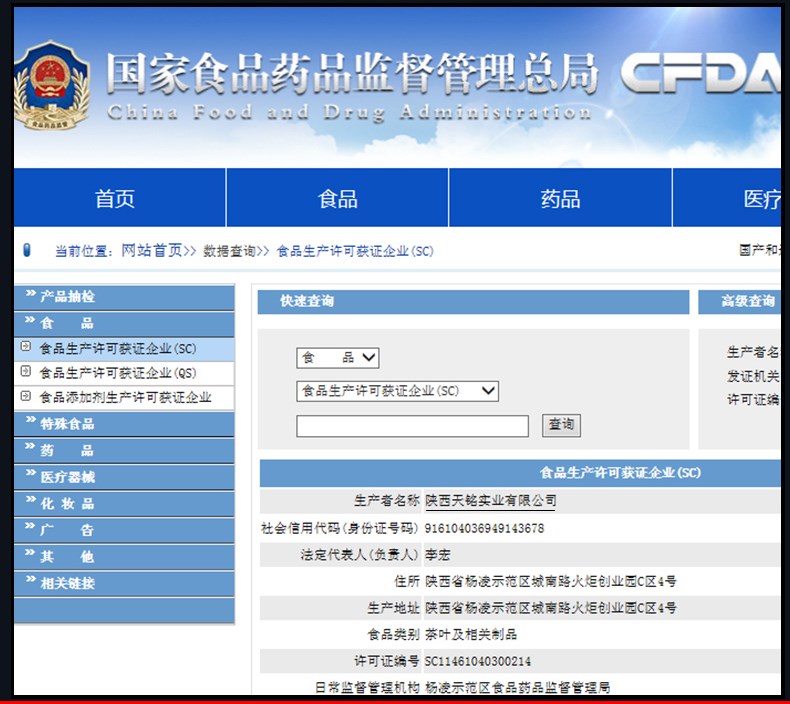Image resolution: width=790 pixels, height=704 pixels.
Task: Follow the 数据查询 breadcrumb link
Action: tap(229, 251)
